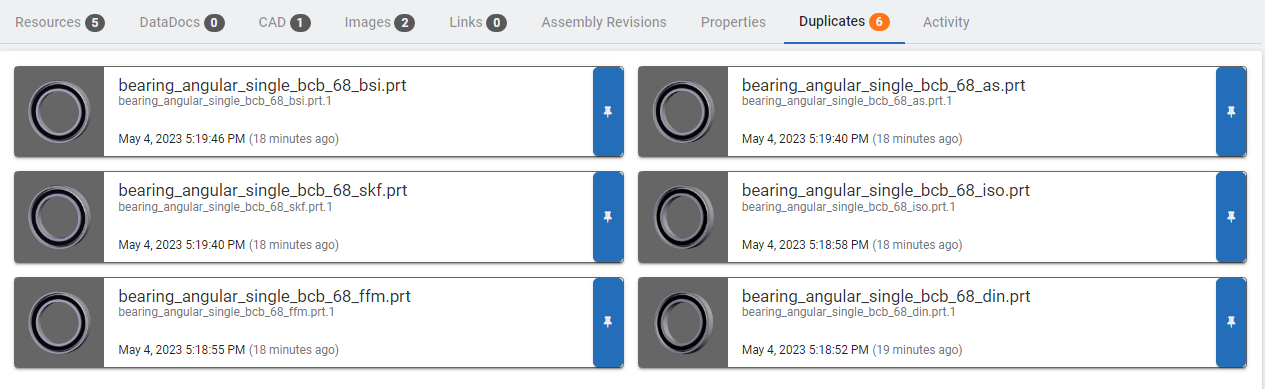1265x389 pixels.
Task: Pin the bearing_angular_single_bcb_68_bsi.prt duplicate
Action: pos(608,112)
